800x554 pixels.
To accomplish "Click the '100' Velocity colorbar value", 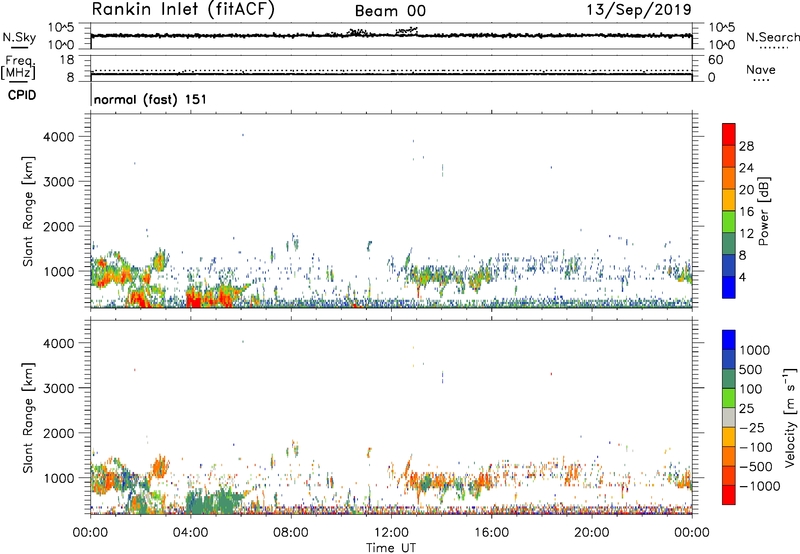I will [x=750, y=389].
